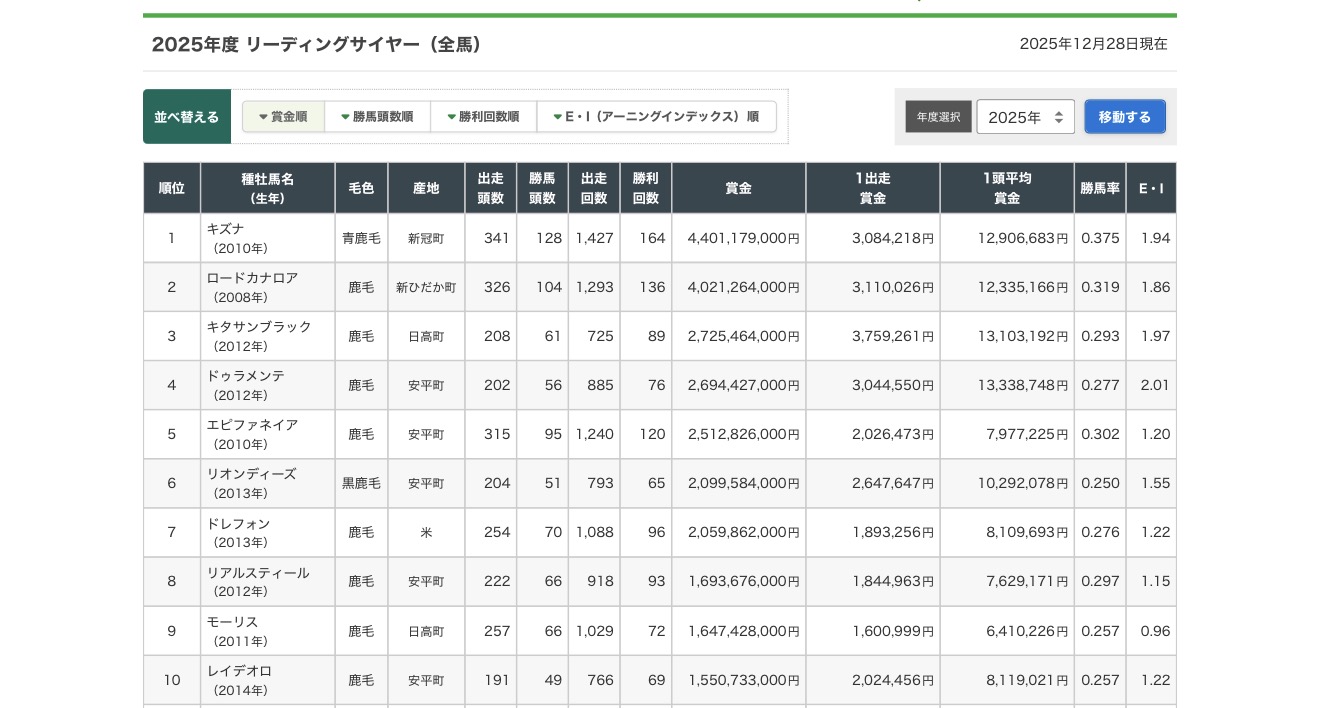This screenshot has width=1320, height=708.
Task: Open the レイデオロ sire entry
Action: [239, 670]
